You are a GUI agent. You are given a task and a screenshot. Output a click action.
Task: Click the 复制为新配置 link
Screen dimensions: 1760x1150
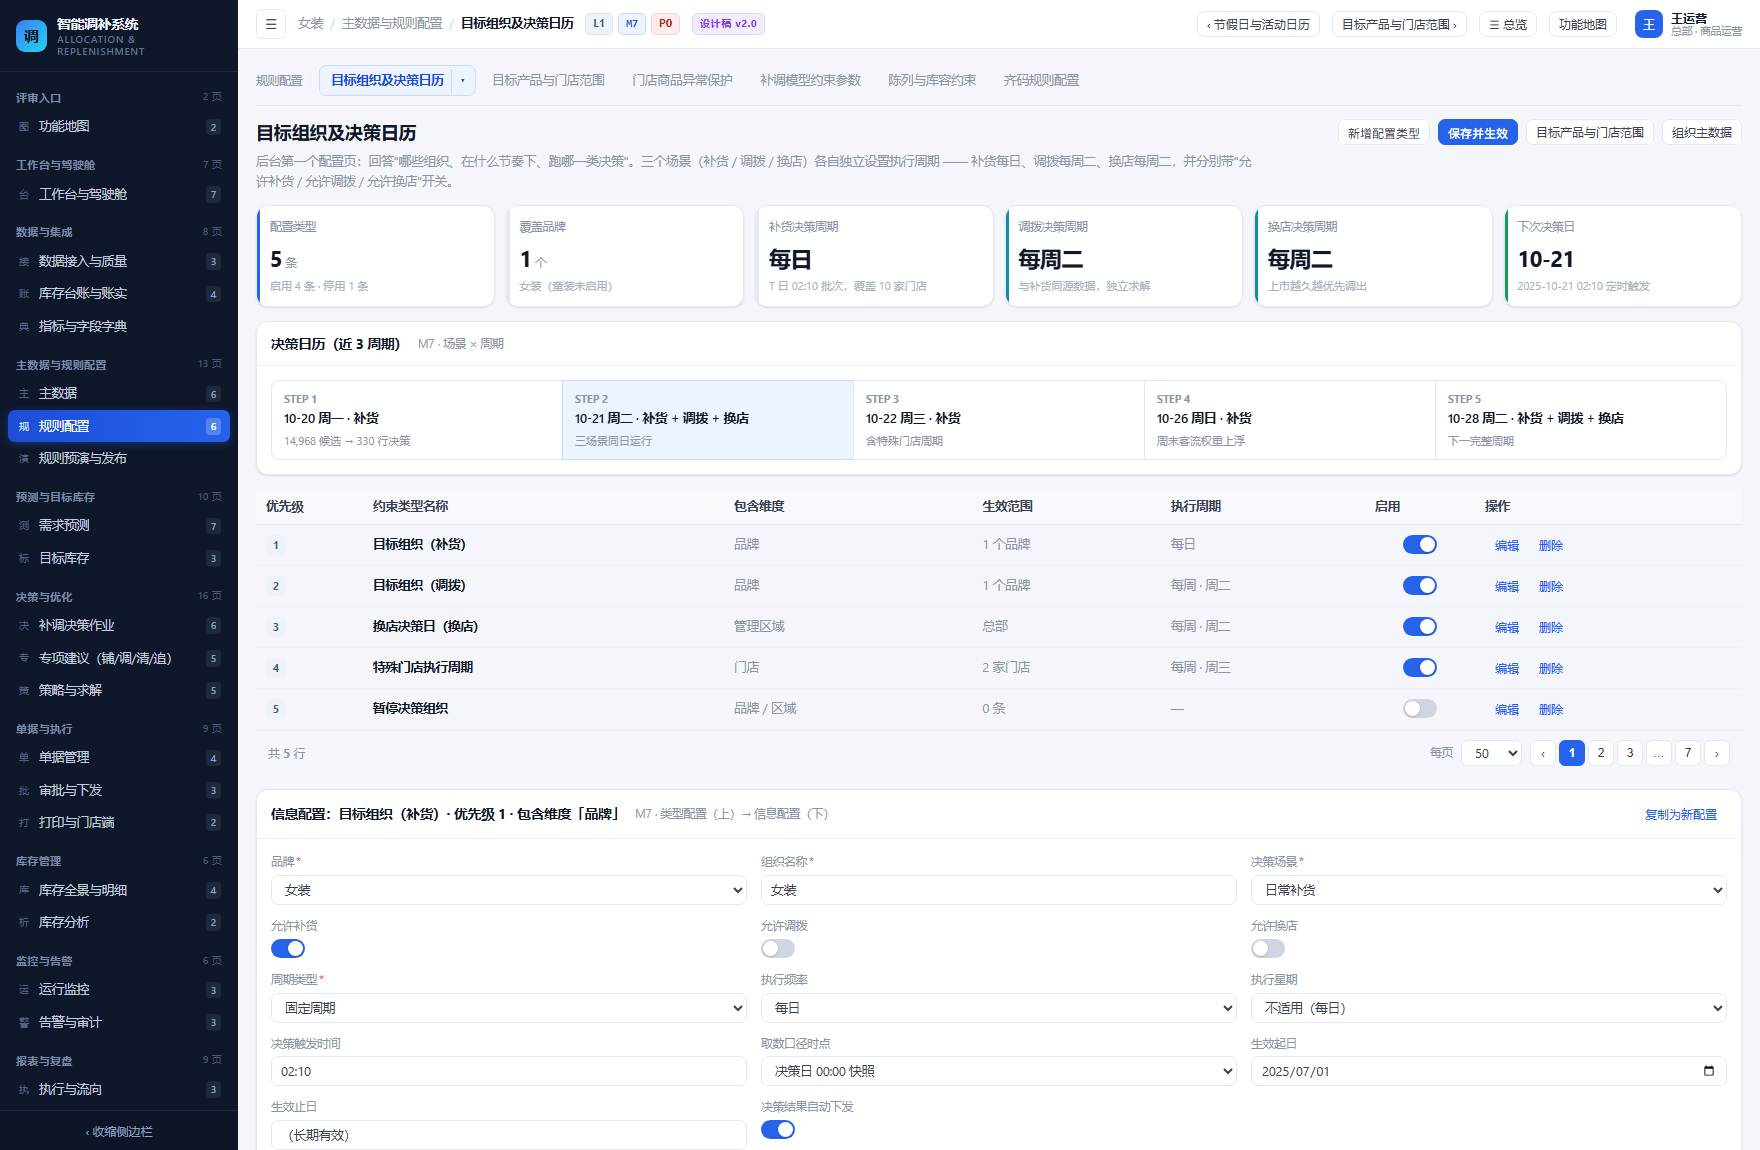pyautogui.click(x=1681, y=815)
